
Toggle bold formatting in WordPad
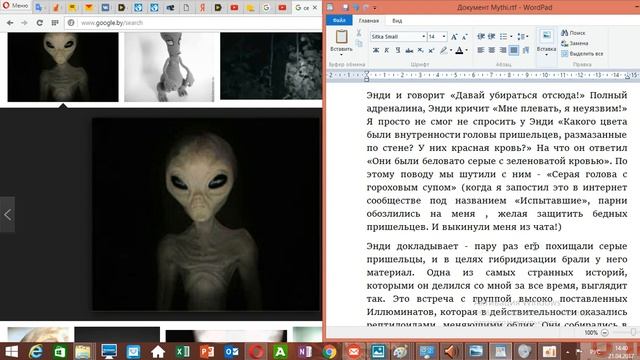point(376,50)
